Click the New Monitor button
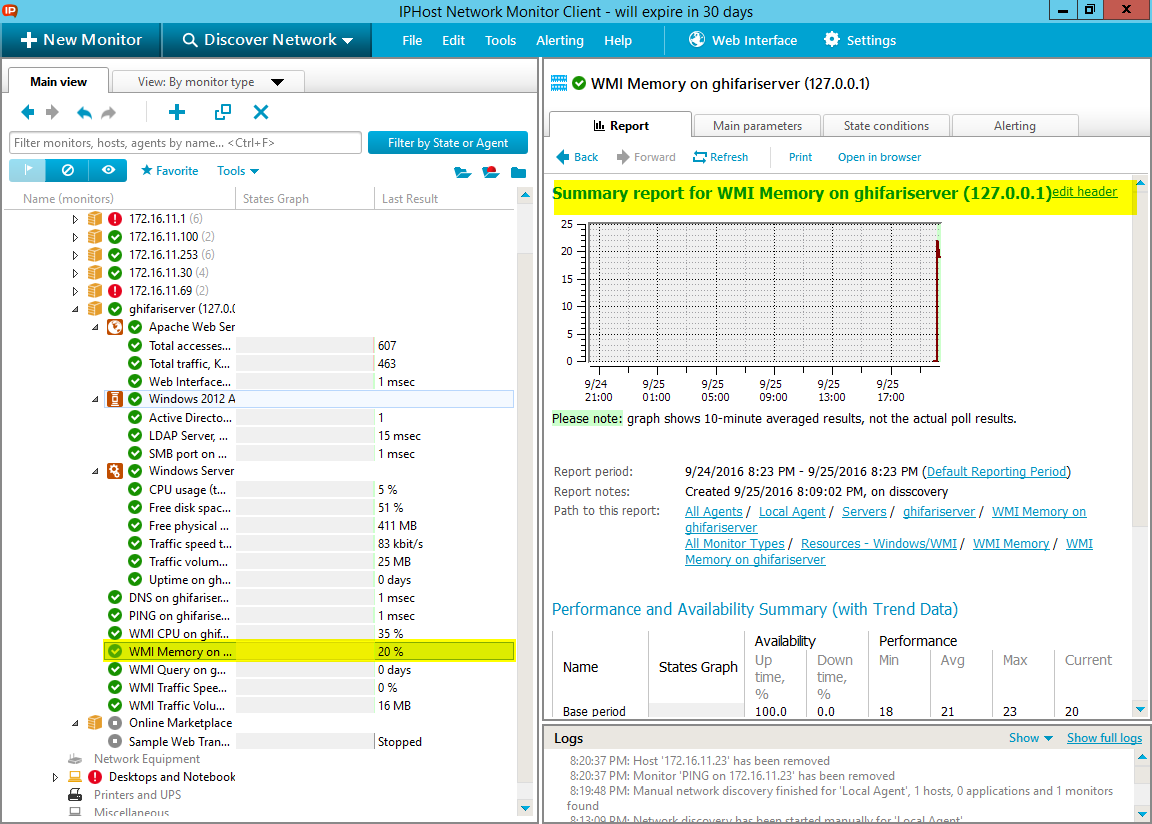Image resolution: width=1152 pixels, height=824 pixels. point(81,40)
